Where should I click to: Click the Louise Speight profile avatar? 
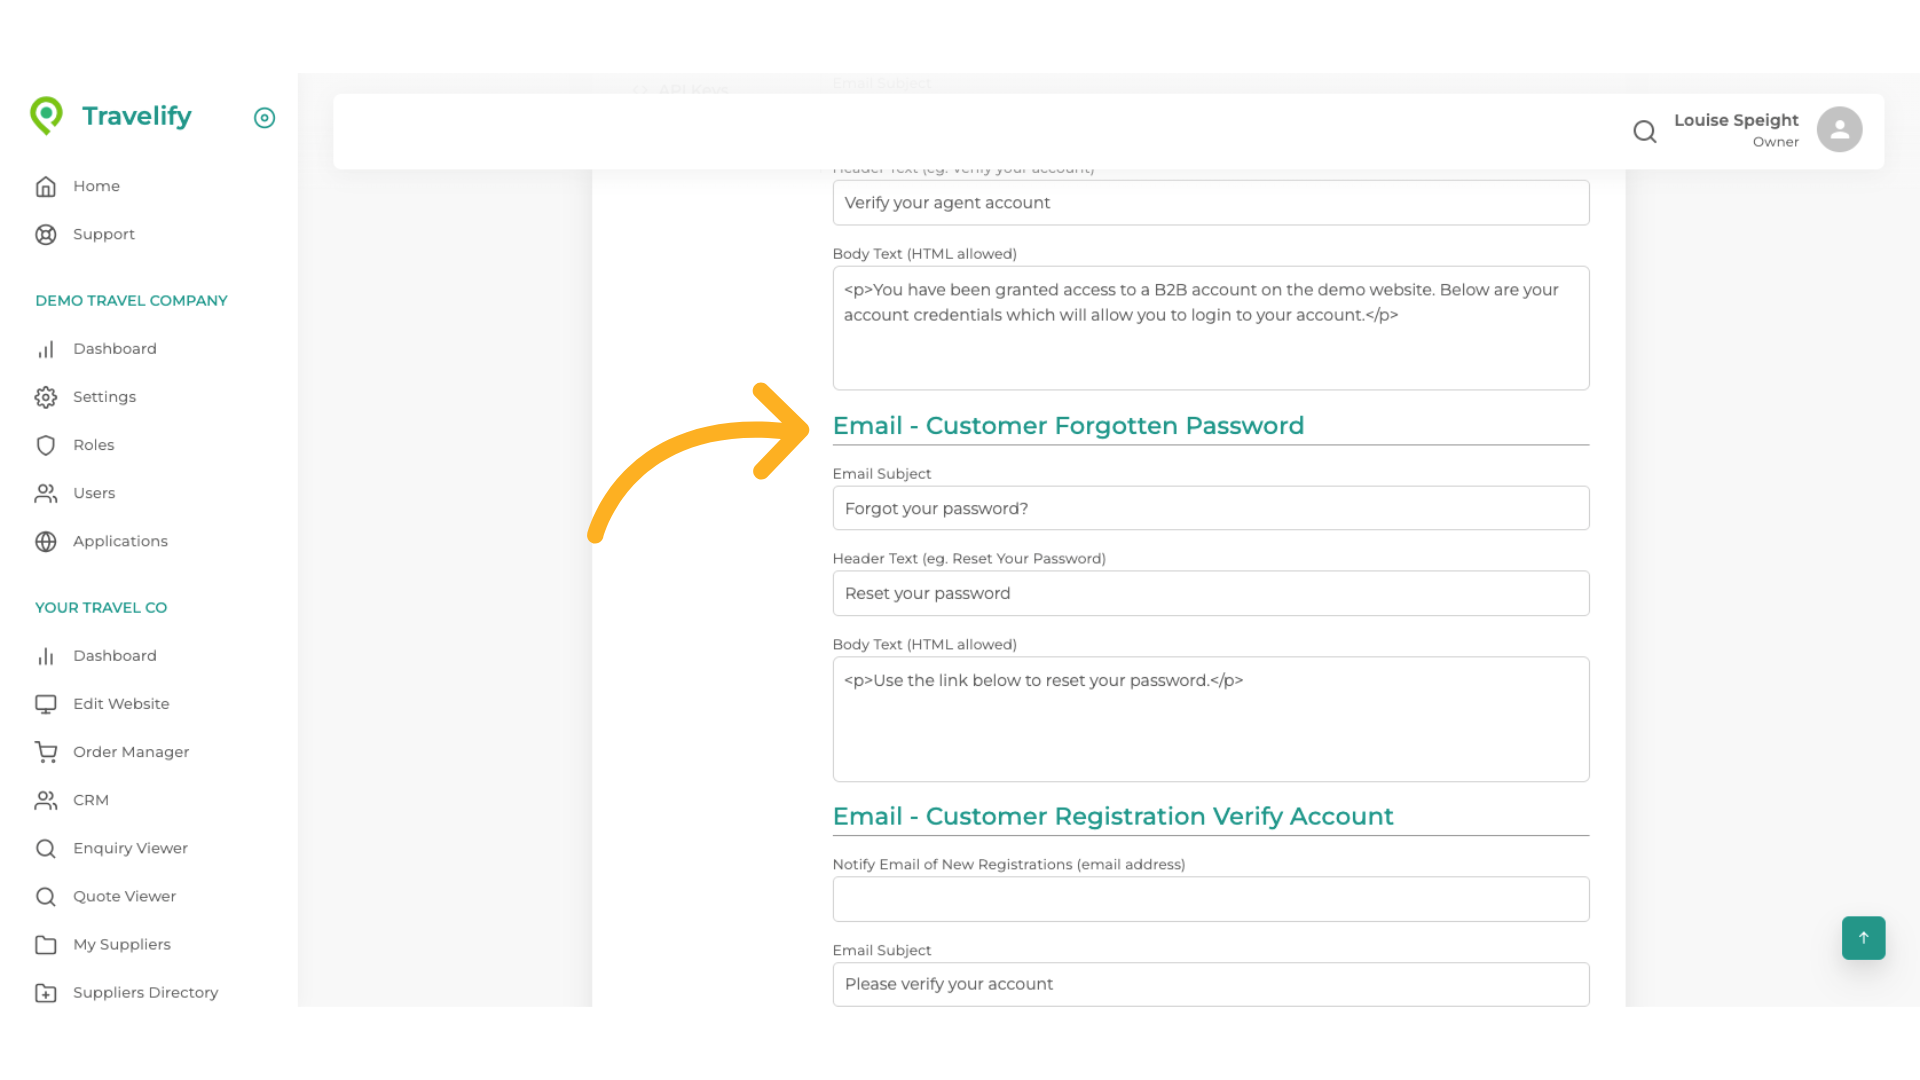(1840, 129)
